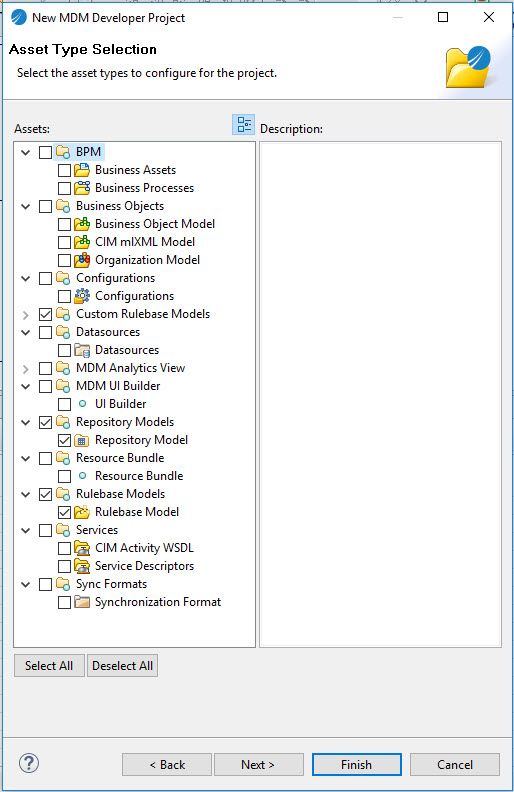Click the Synchronization Format folder icon
The width and height of the screenshot is (514, 792).
tap(82, 602)
